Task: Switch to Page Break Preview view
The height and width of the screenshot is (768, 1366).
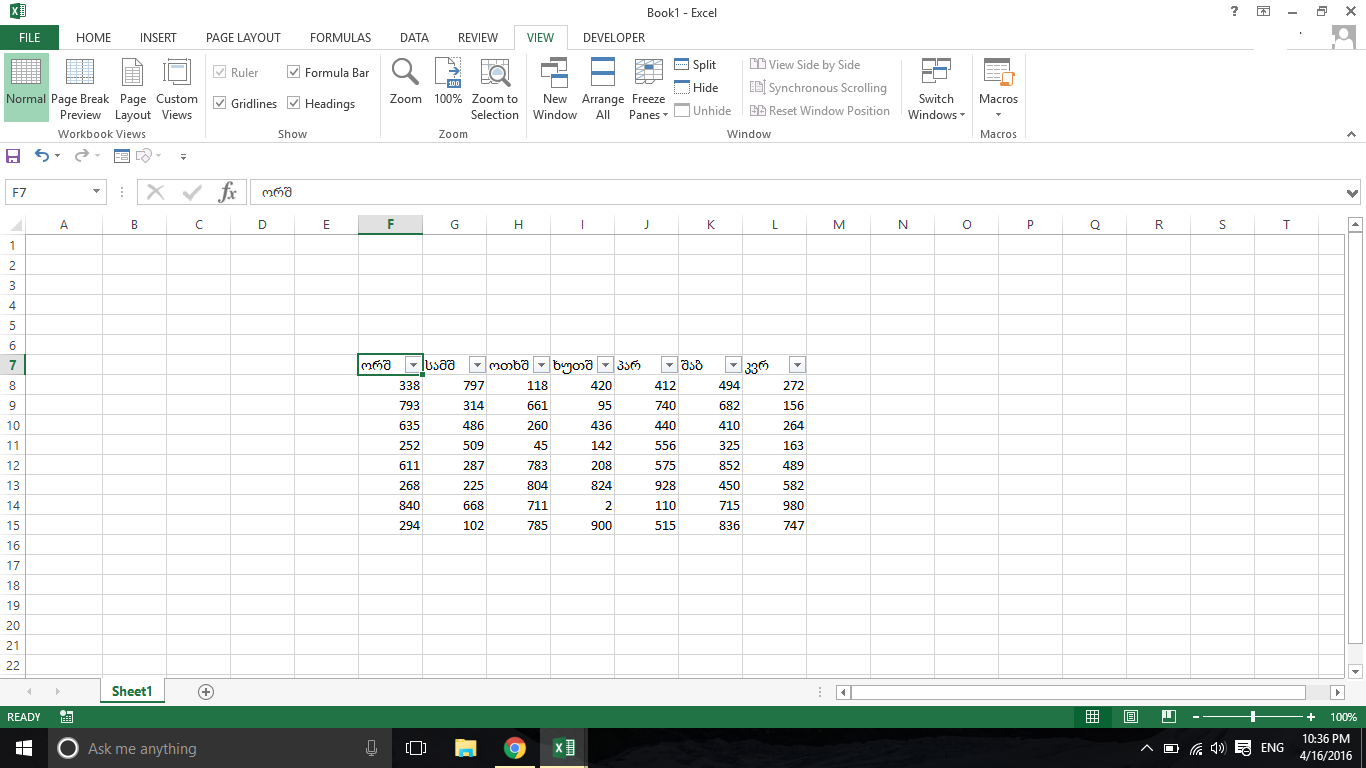Action: [x=80, y=89]
